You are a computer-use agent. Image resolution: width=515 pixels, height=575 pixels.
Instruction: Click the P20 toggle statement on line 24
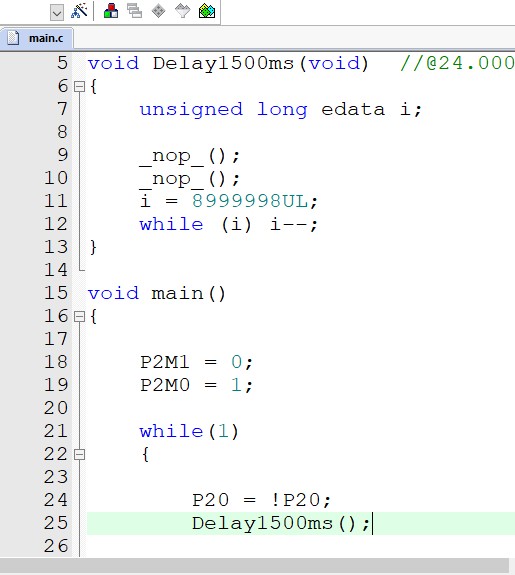coord(261,500)
